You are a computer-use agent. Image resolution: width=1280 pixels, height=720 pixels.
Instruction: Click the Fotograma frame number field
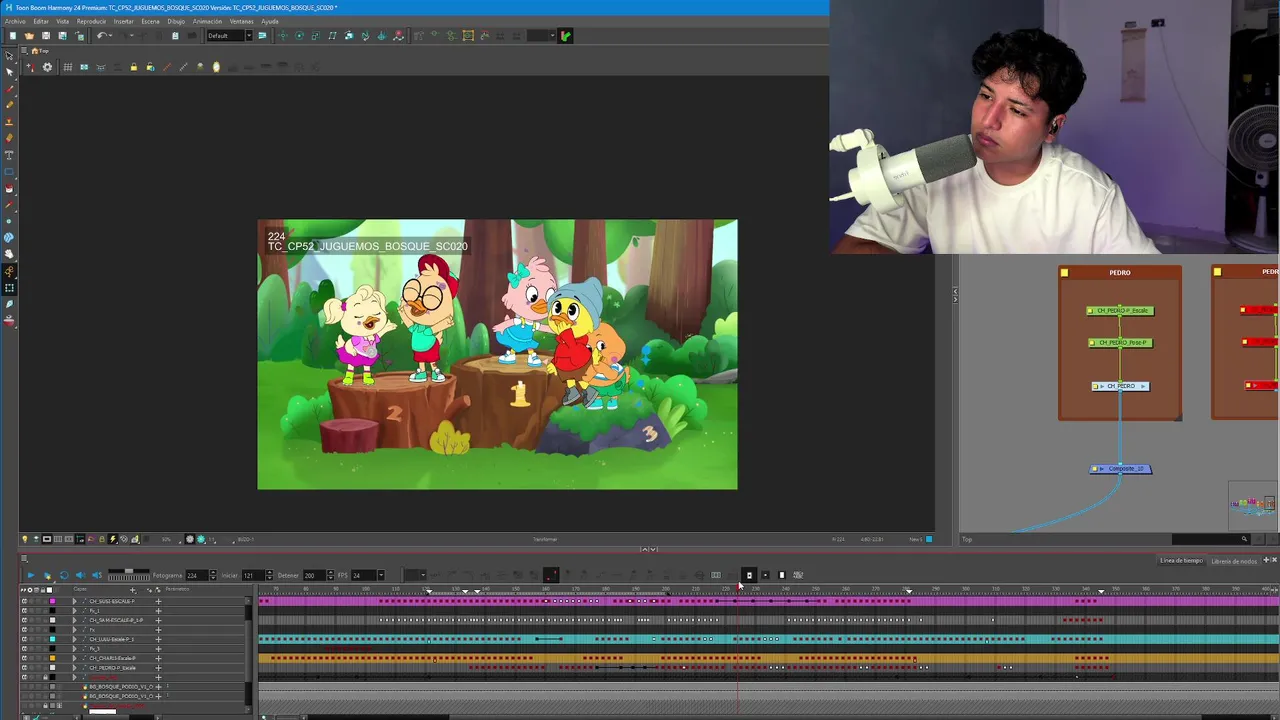click(x=197, y=575)
